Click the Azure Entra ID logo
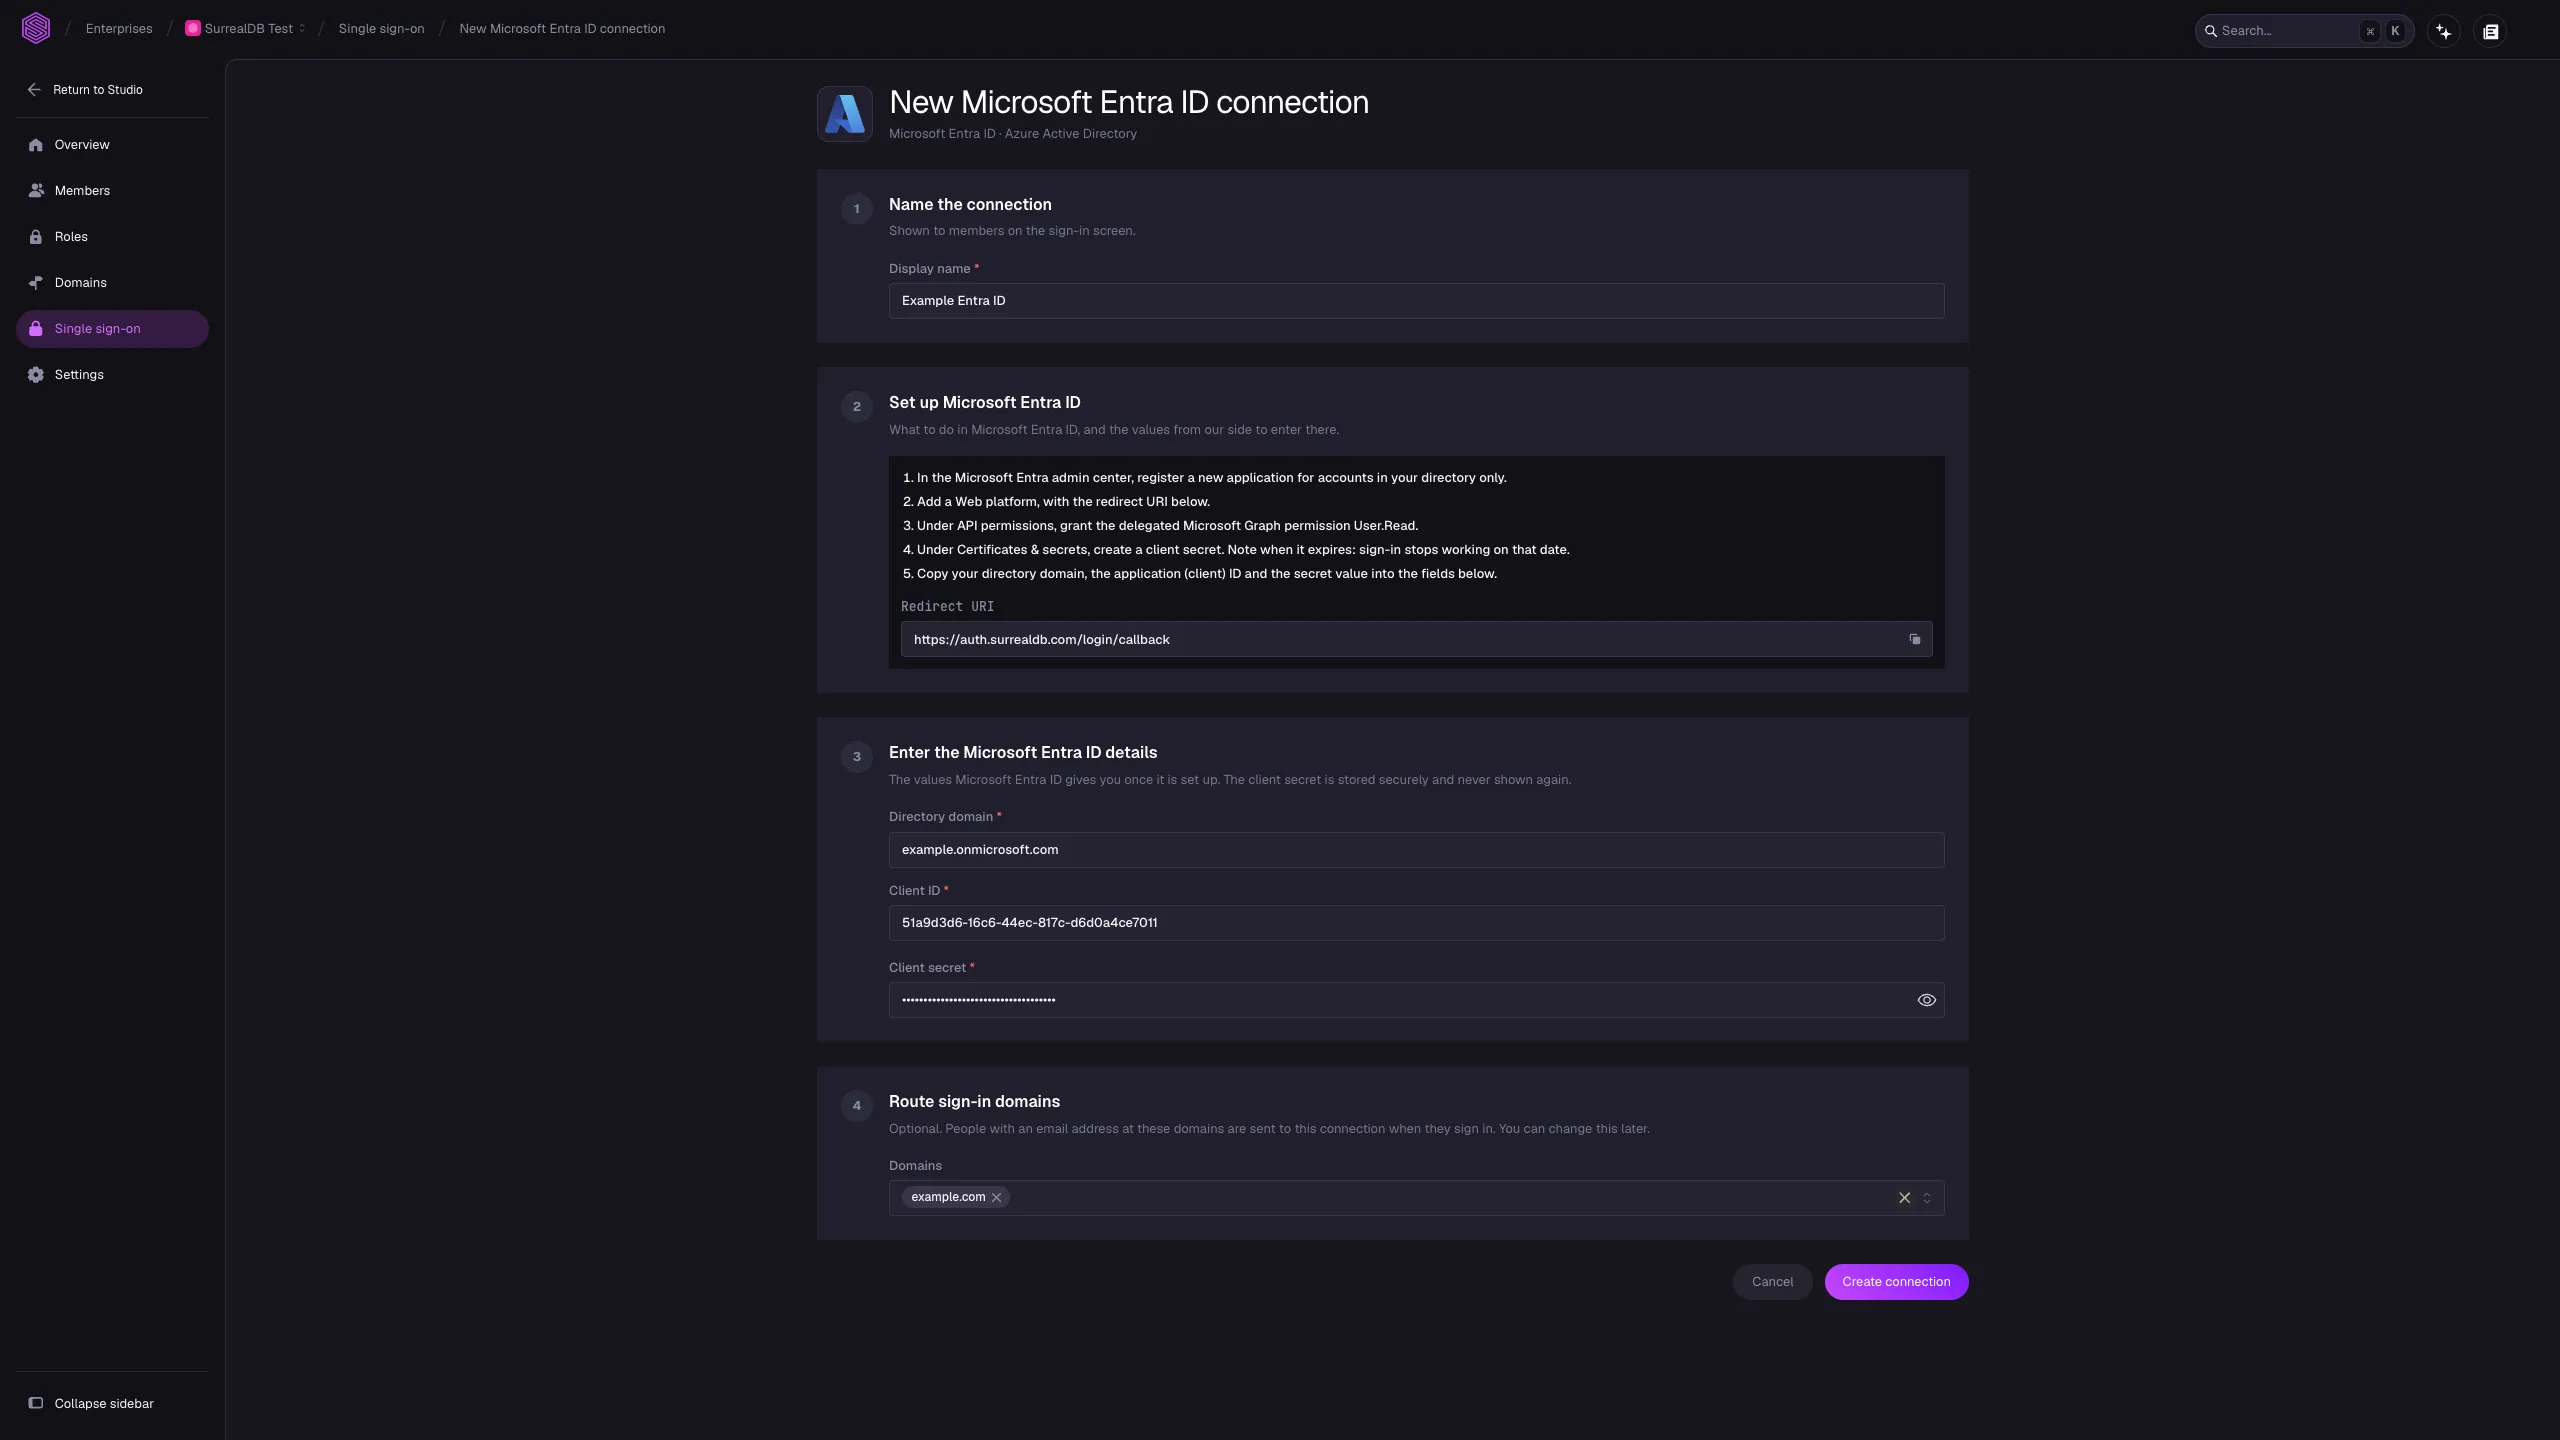2560x1440 pixels. tap(845, 114)
